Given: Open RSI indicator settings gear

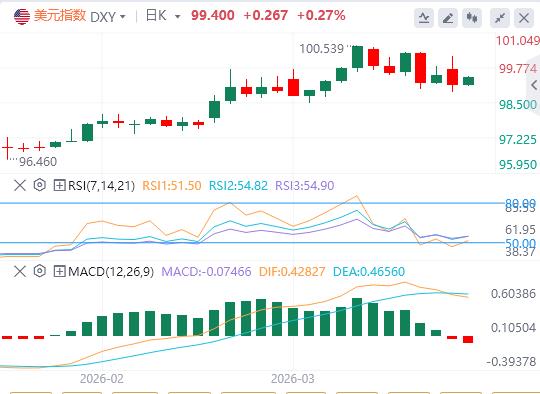Looking at the screenshot, I should pyautogui.click(x=40, y=185).
